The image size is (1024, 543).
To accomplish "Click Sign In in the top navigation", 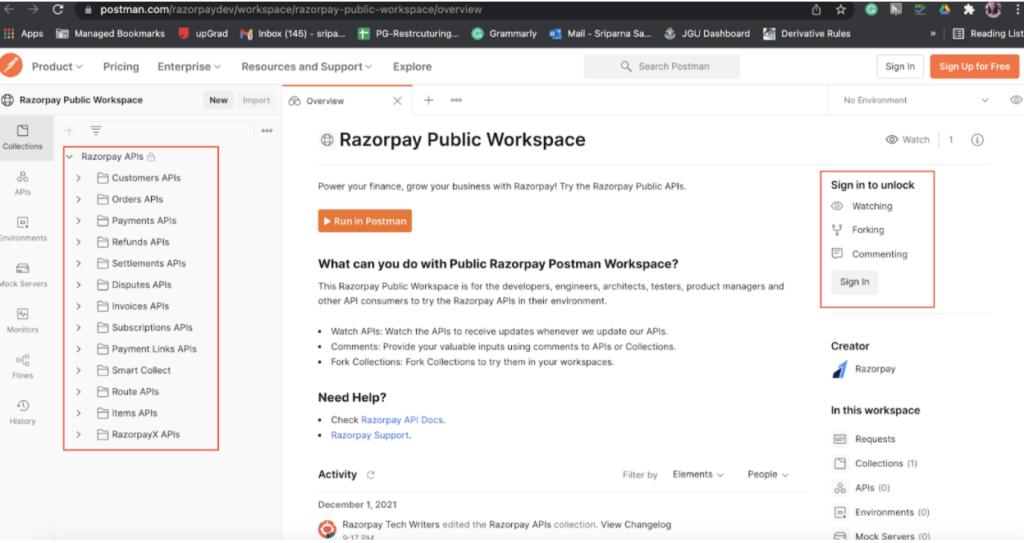I will tap(900, 66).
